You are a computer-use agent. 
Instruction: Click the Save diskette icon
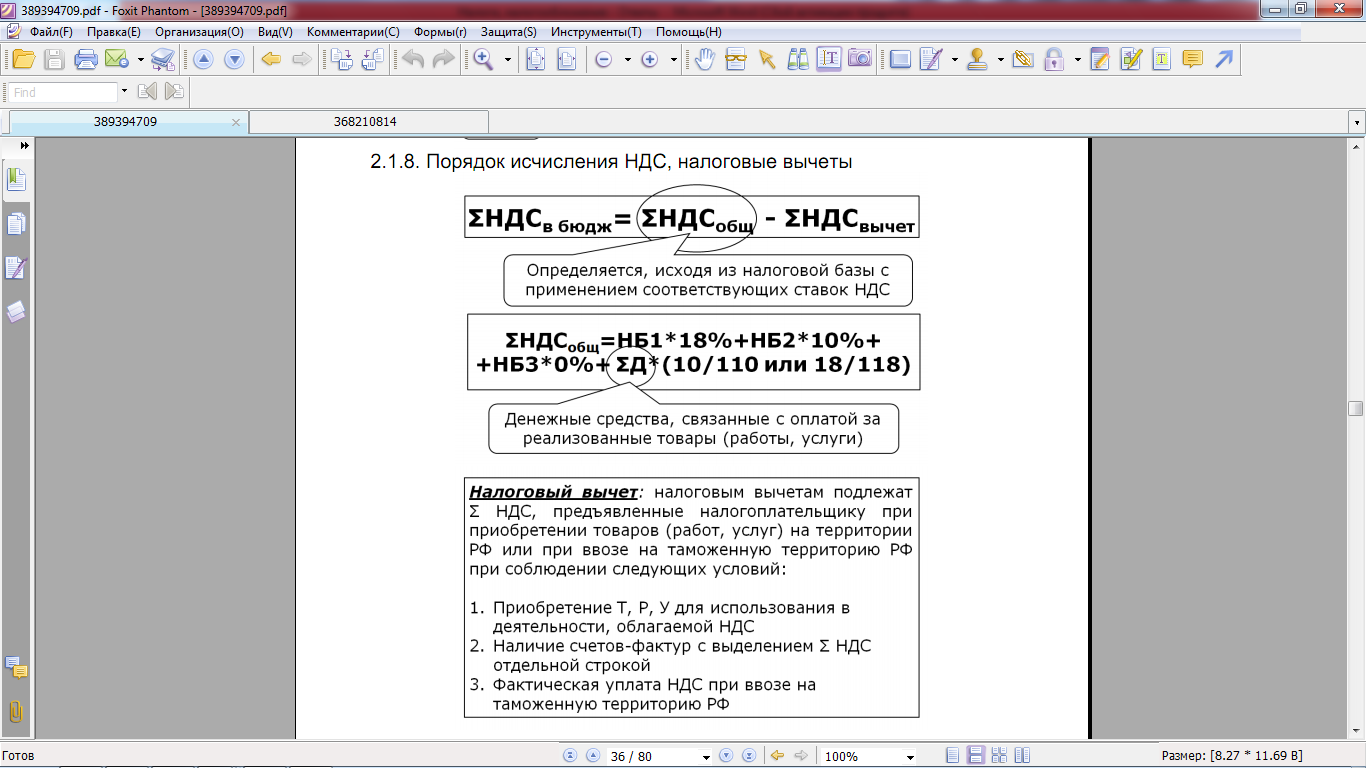click(x=54, y=59)
